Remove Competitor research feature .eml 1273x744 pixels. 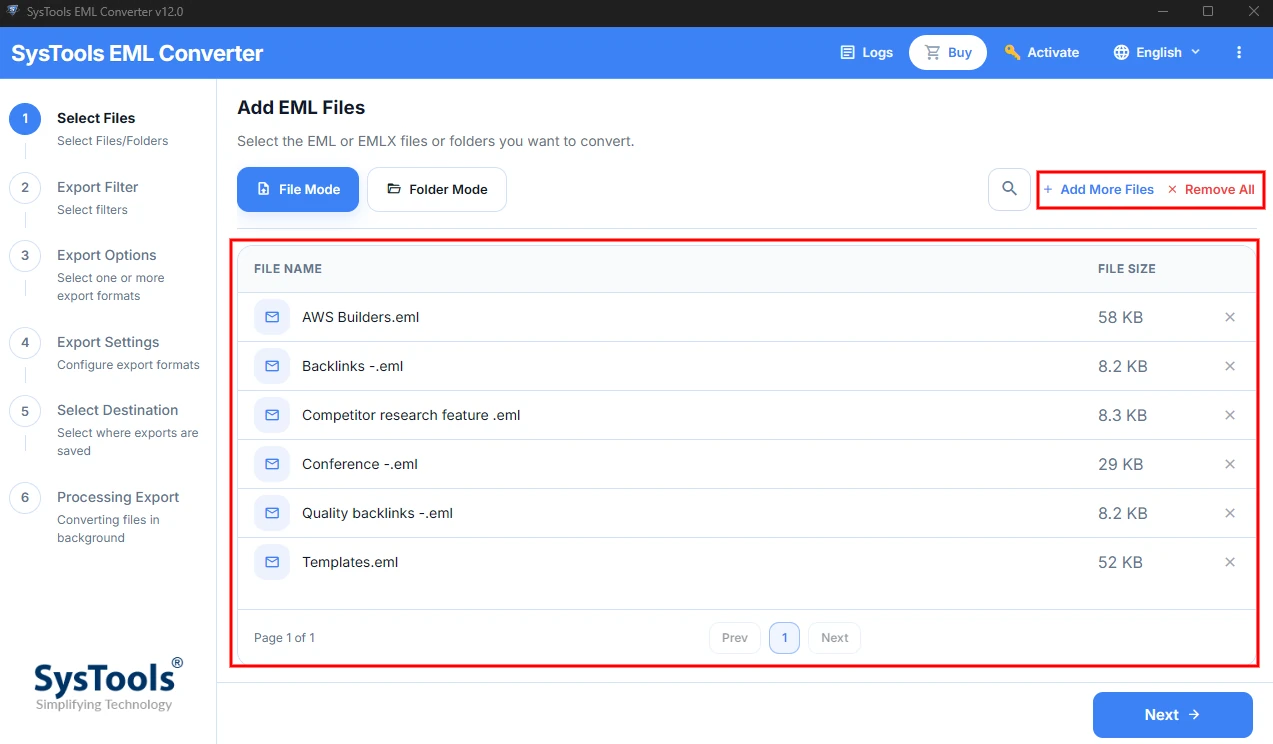tap(1230, 415)
